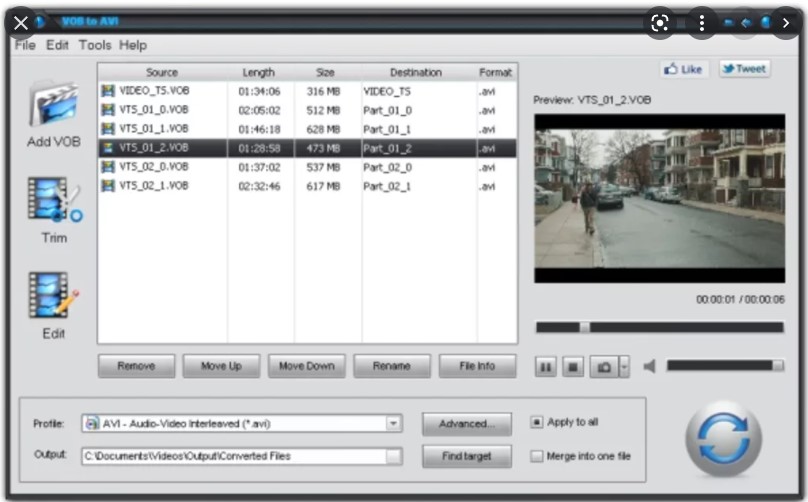The width and height of the screenshot is (808, 502).
Task: Click the 02:32:46 length cell
Action: [259, 186]
